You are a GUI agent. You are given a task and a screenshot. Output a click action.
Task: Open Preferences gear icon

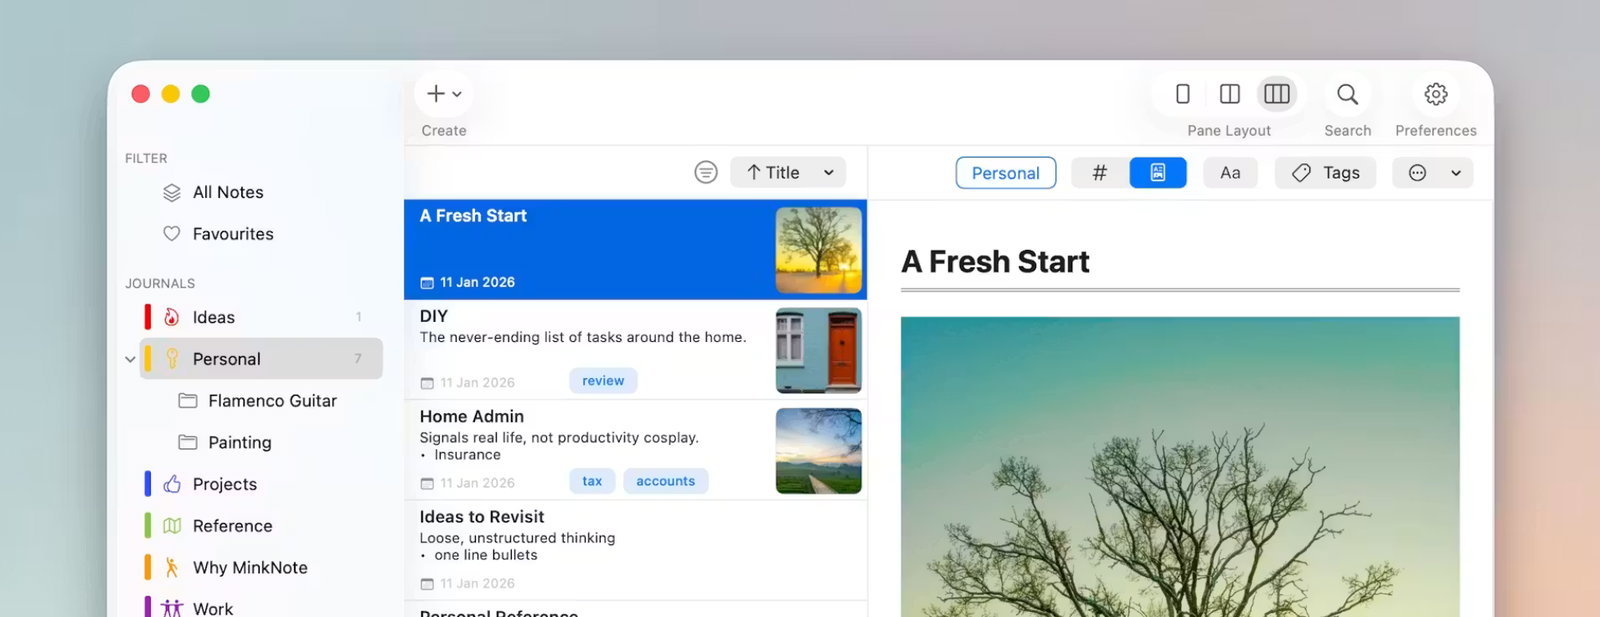[x=1436, y=94]
